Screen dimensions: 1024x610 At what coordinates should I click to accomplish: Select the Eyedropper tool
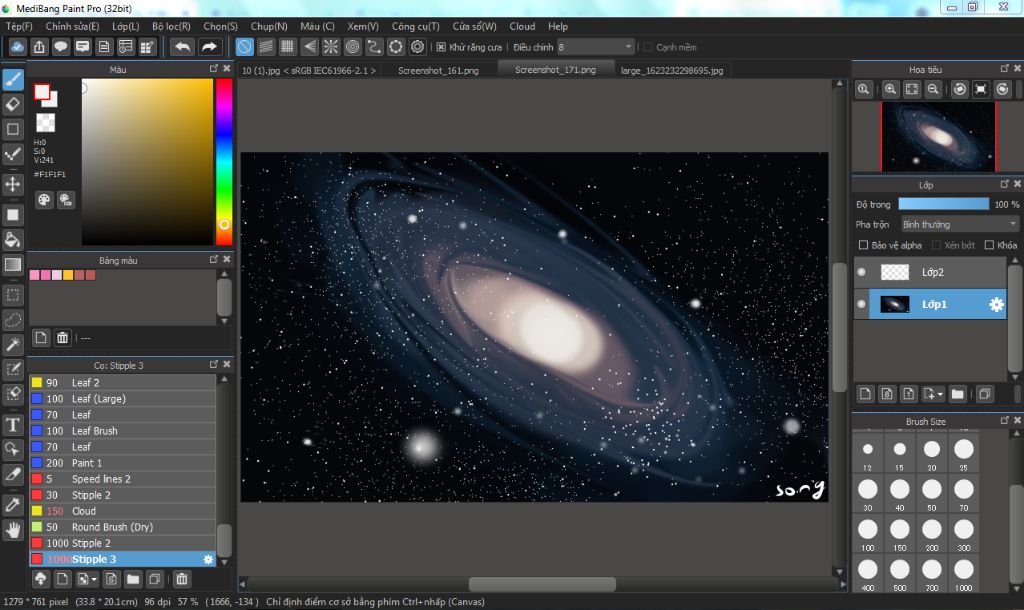pos(13,505)
